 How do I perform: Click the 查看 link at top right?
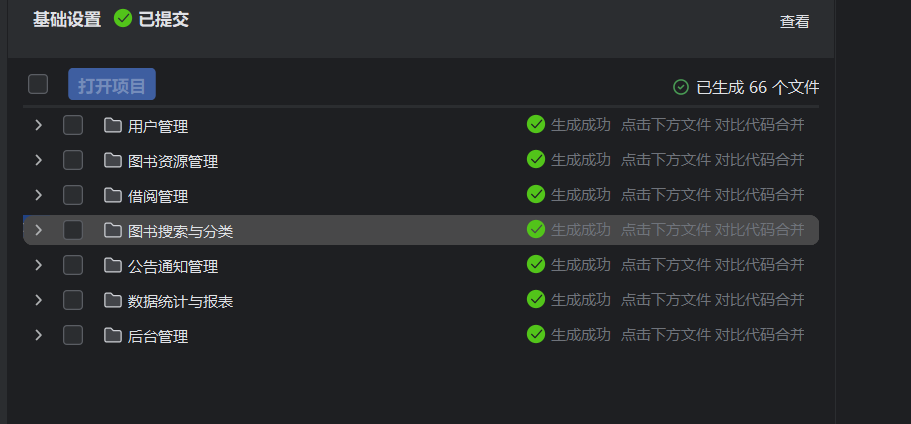pyautogui.click(x=794, y=21)
